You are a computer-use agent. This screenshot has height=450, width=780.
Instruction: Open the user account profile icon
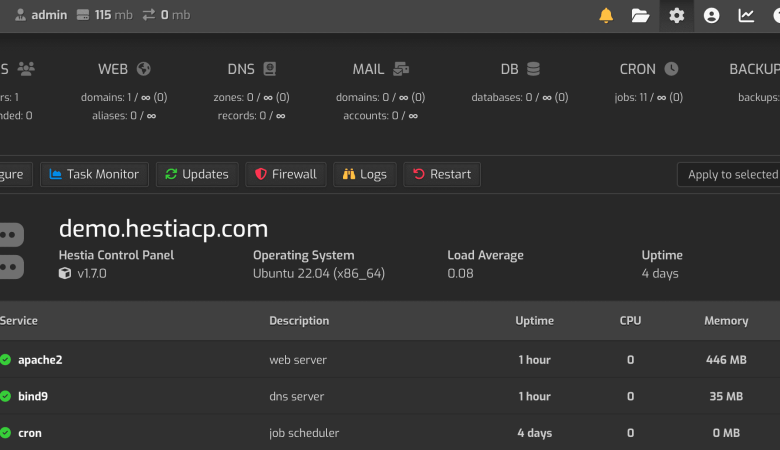click(711, 15)
